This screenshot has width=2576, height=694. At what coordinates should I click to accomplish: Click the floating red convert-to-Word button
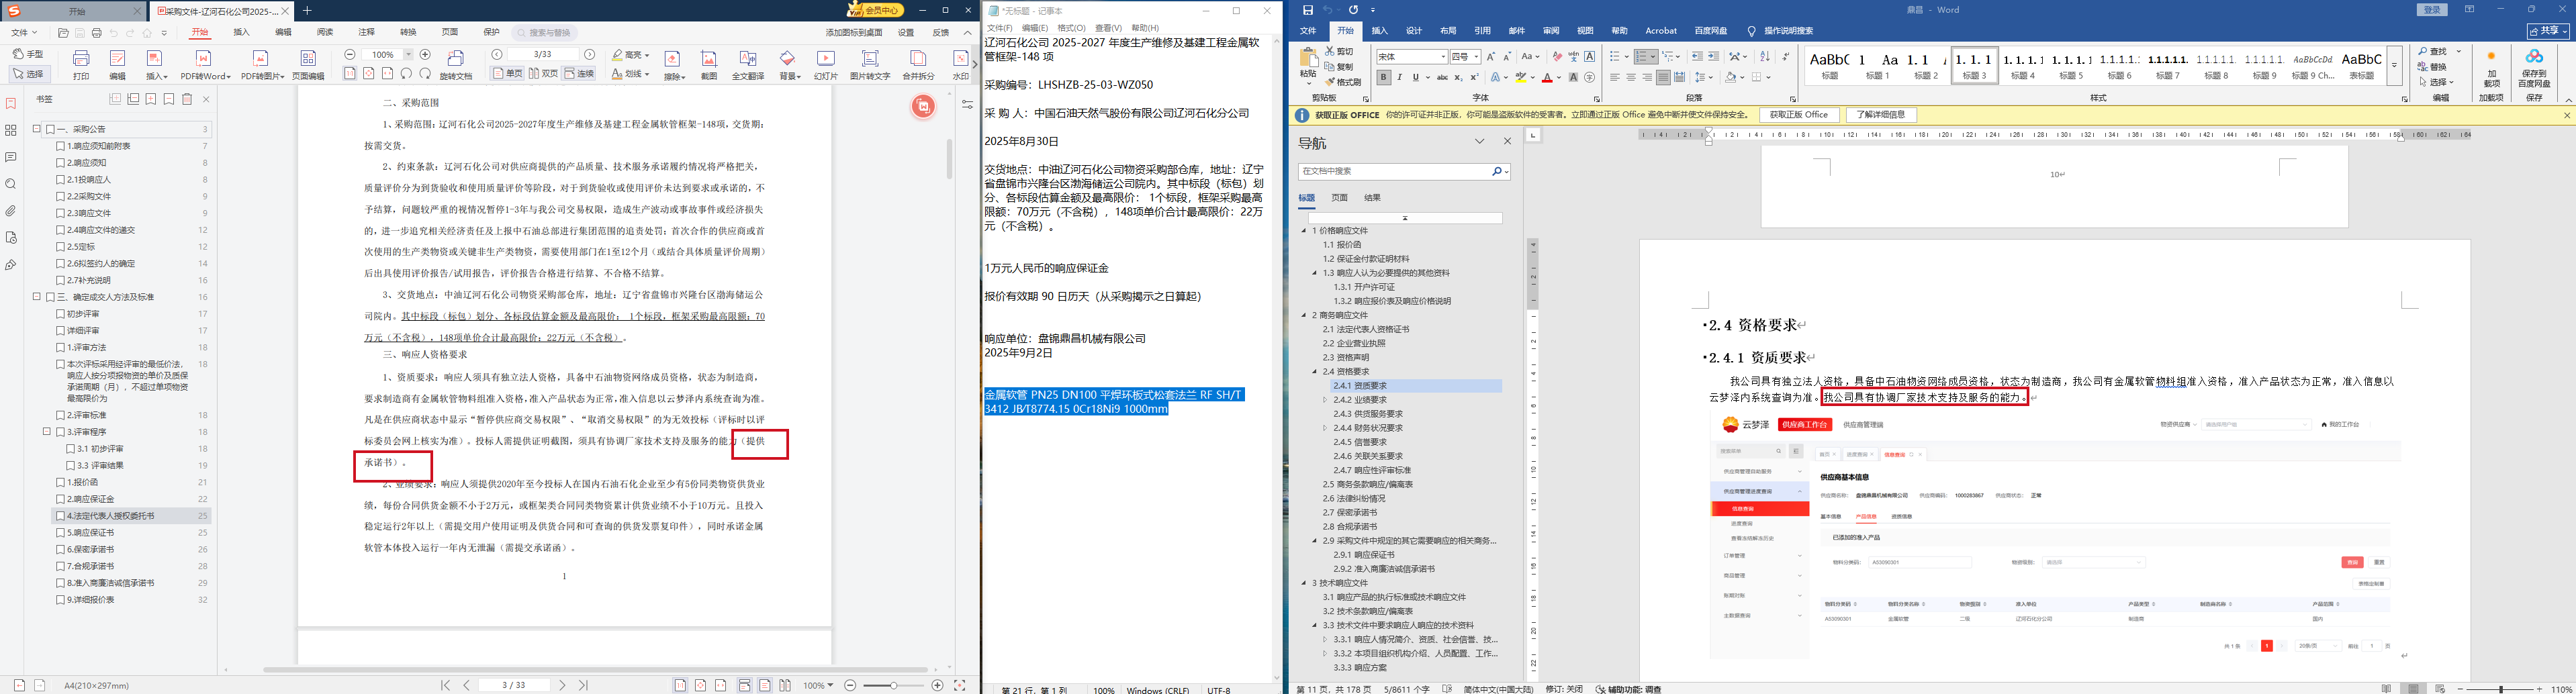click(923, 106)
